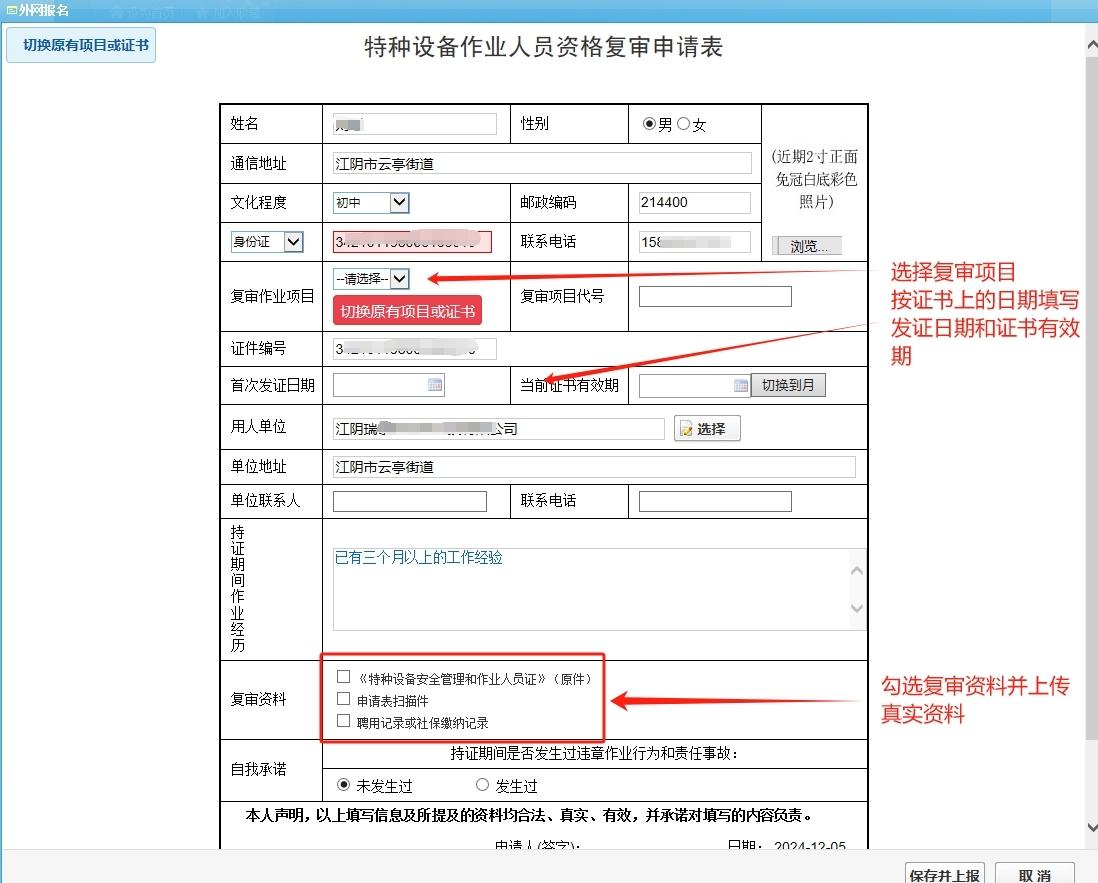Click the applicant 联系电话 field starting 158
Viewport: 1098px width, 883px height.
pos(695,242)
